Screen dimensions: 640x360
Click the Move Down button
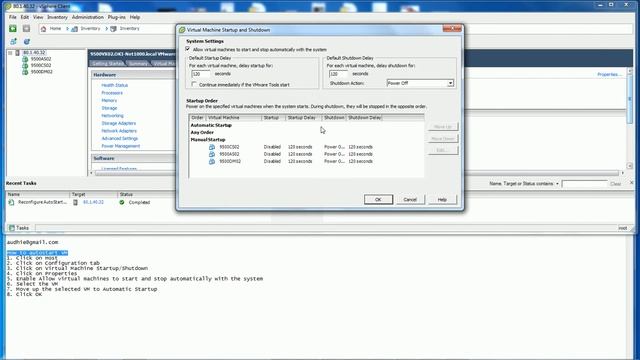coord(443,139)
